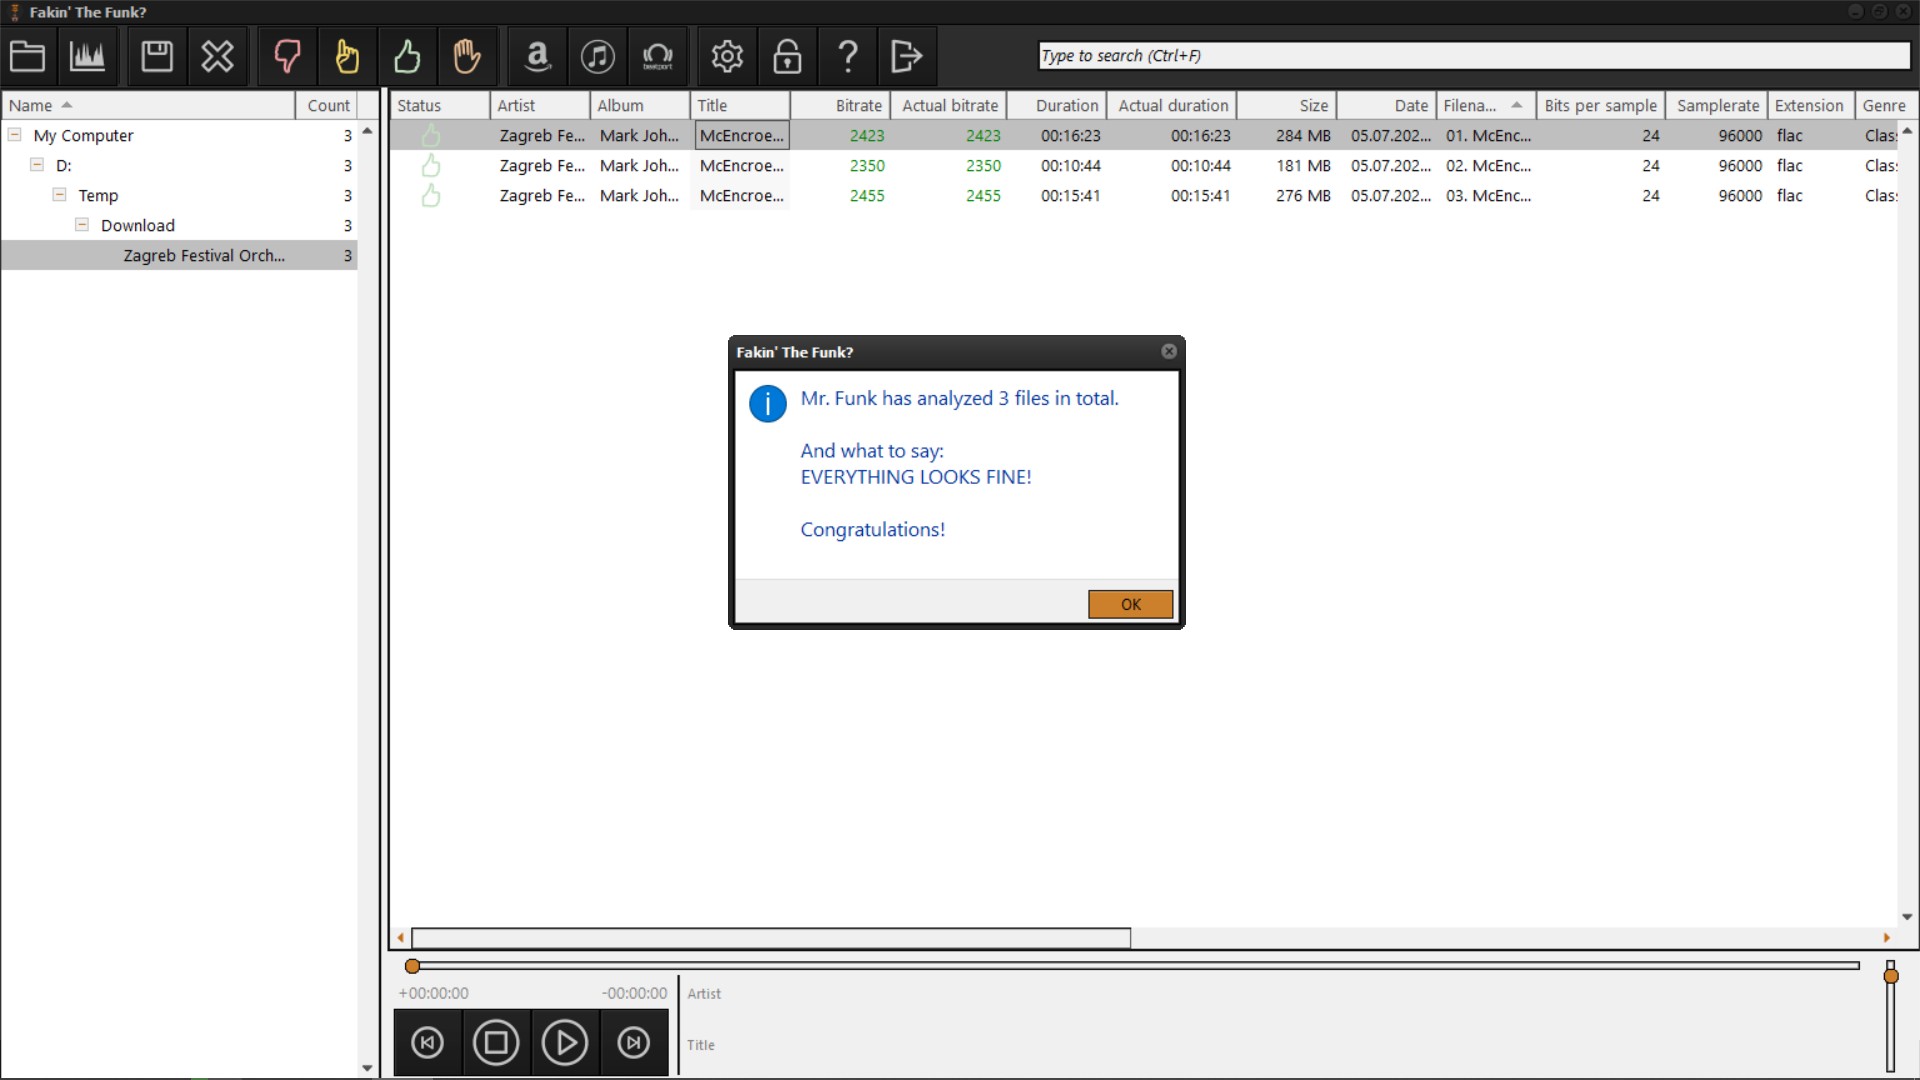Click the green thumbs-up toolbar icon

[x=407, y=57]
